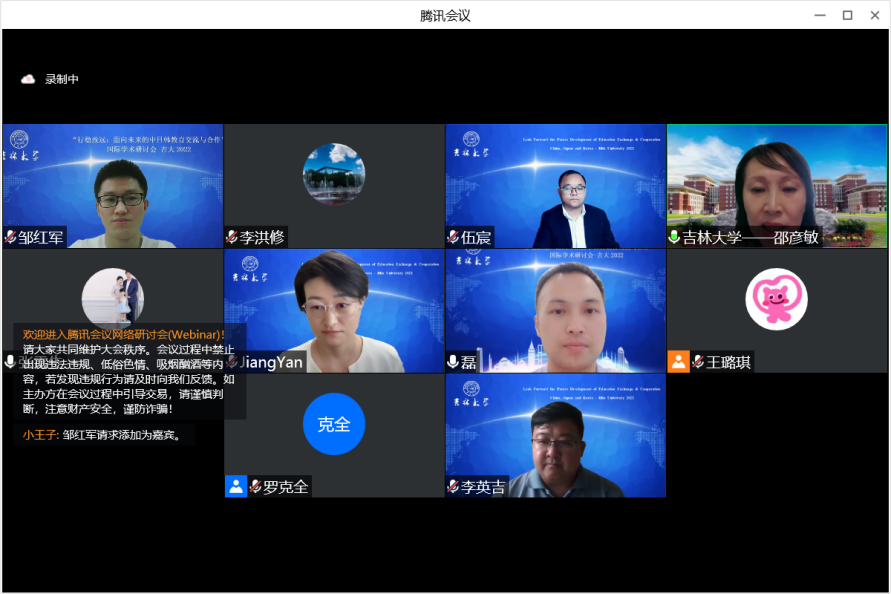Image resolution: width=891 pixels, height=594 pixels.
Task: Click the orange host badge next to 王璐琪
Action: 679,362
